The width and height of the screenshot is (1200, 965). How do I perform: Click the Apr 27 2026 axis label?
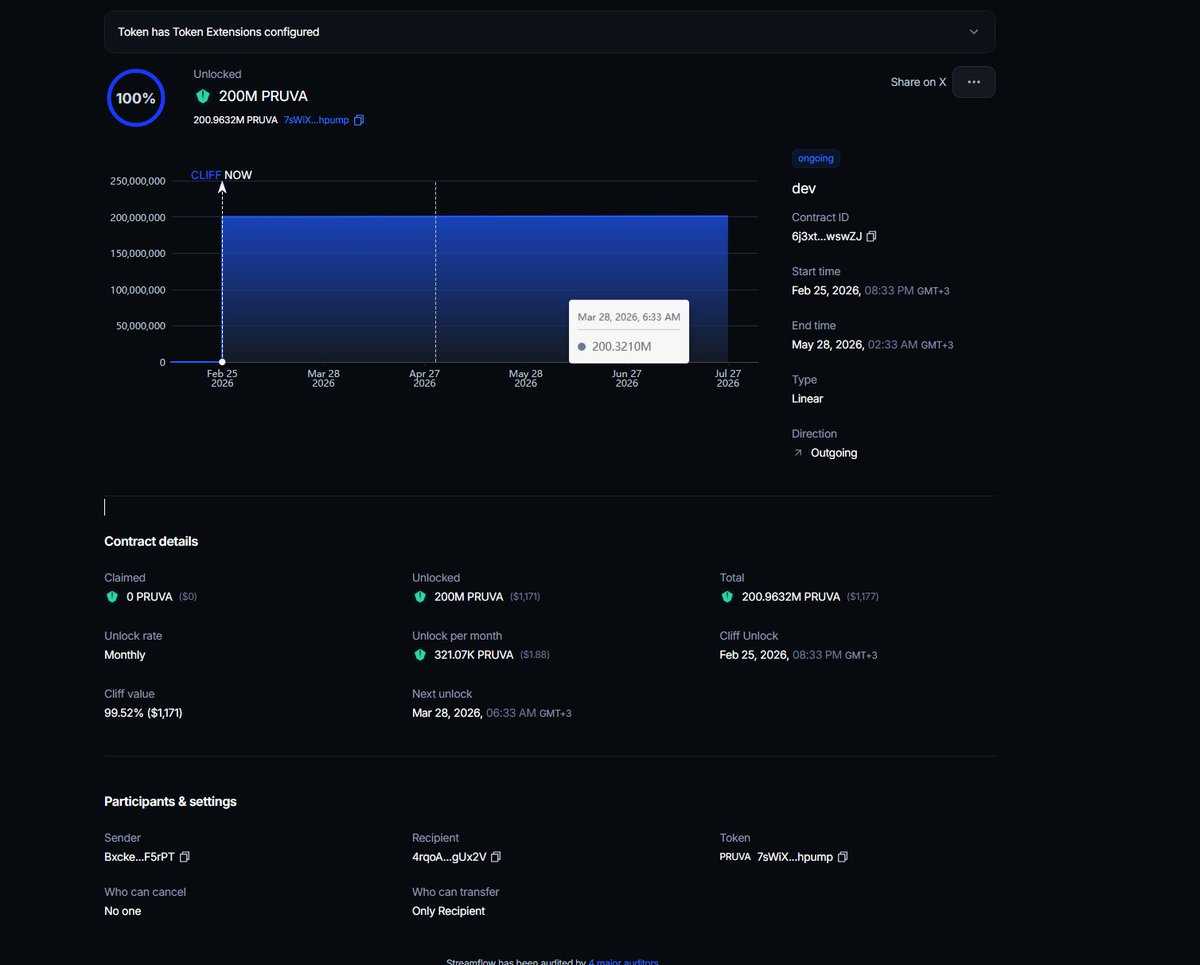tap(424, 378)
